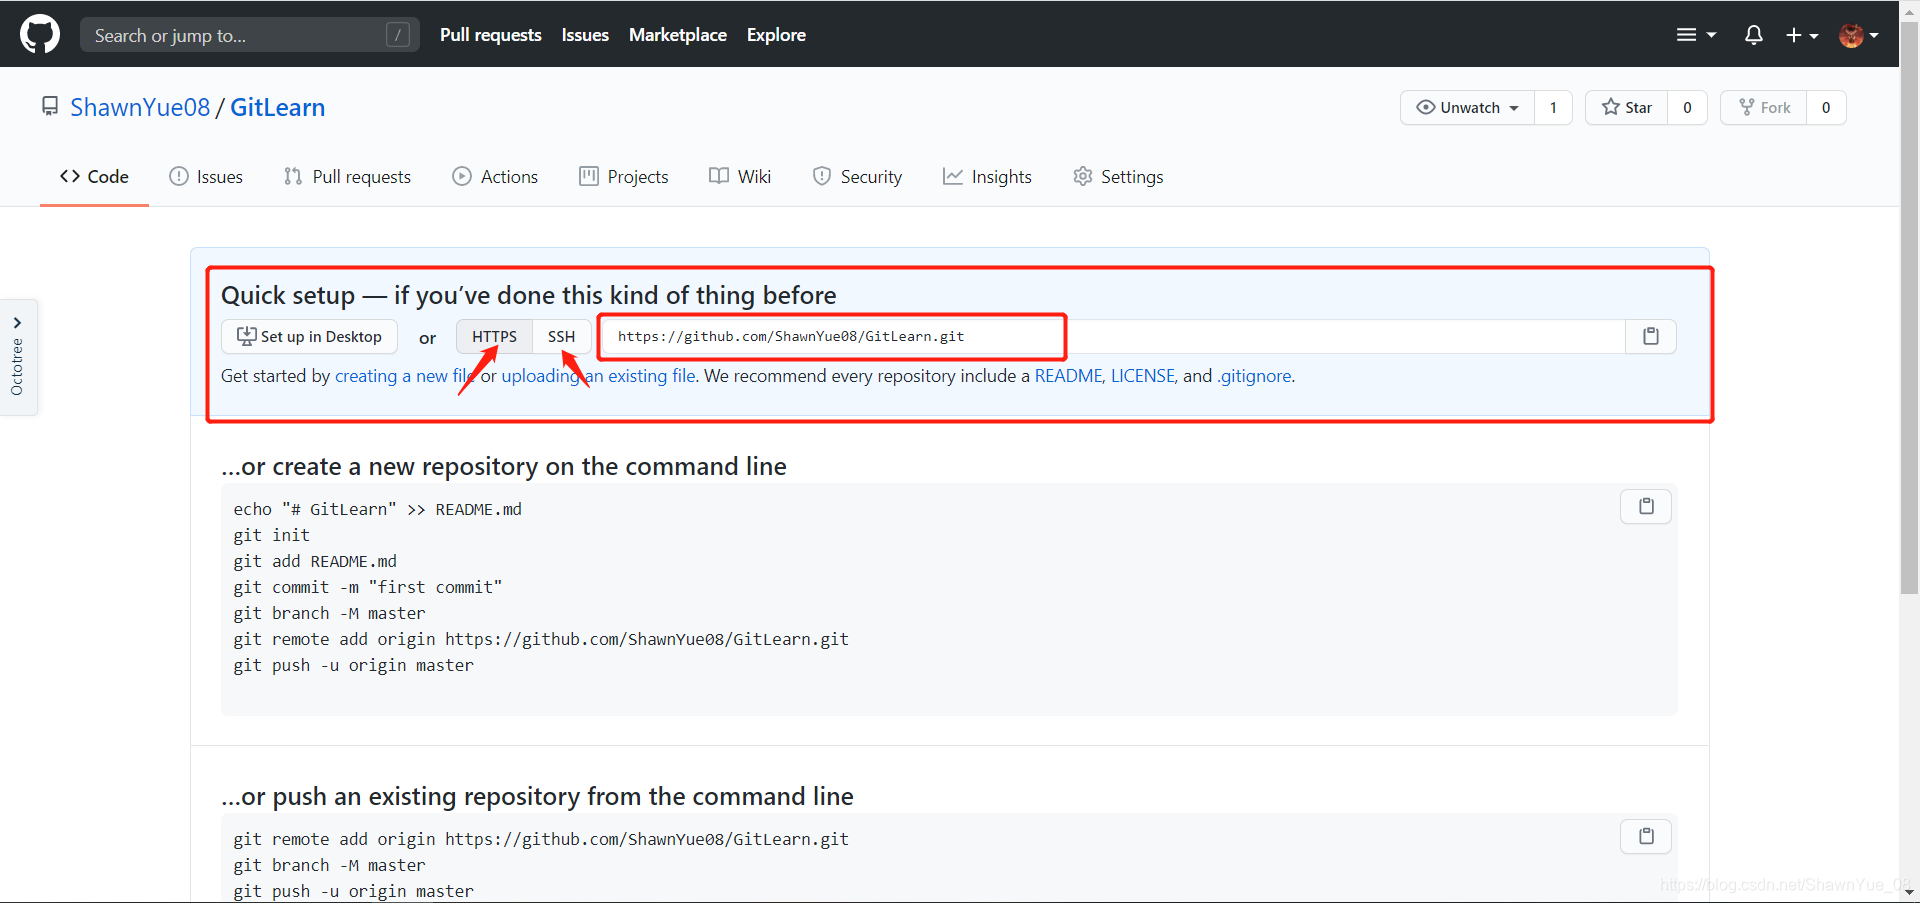Click the search or jump to field

click(249, 35)
